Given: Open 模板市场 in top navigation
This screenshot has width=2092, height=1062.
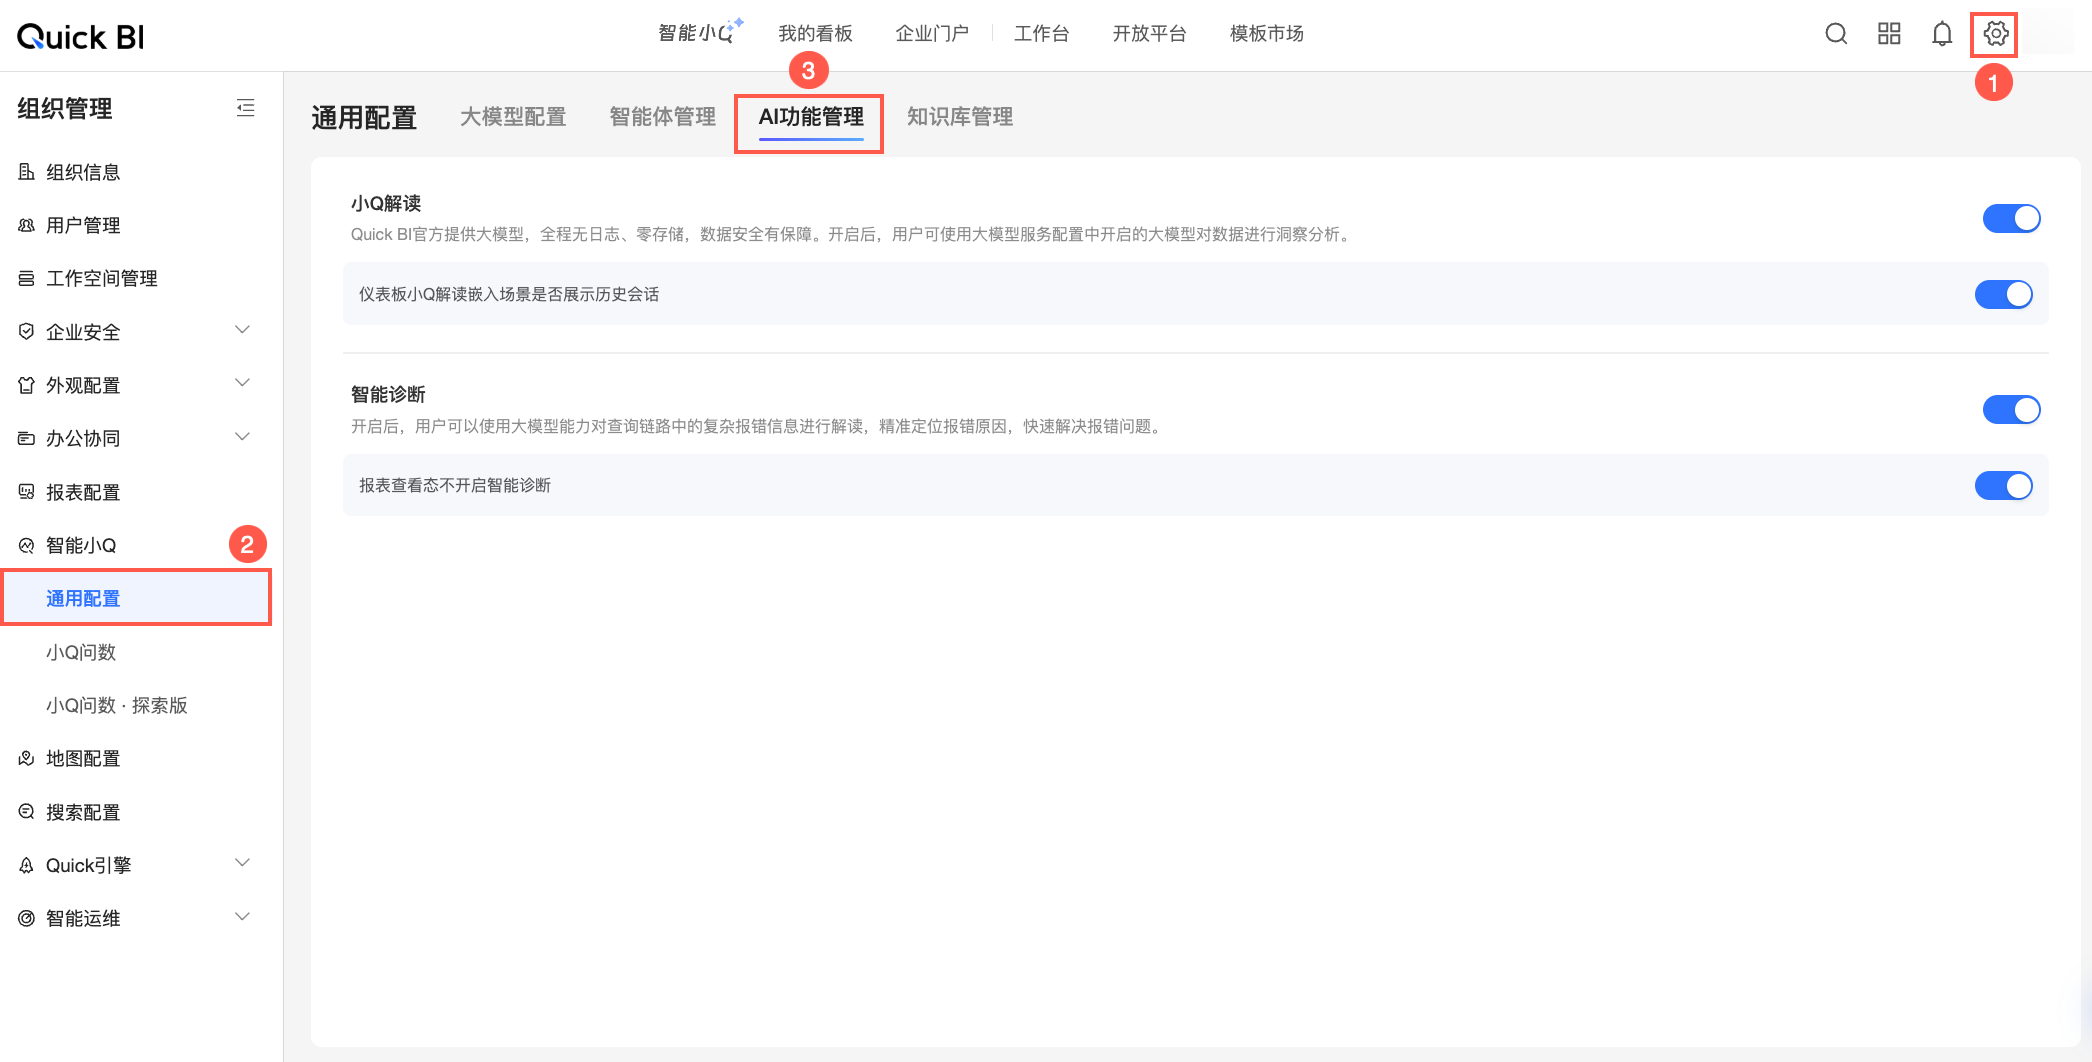Looking at the screenshot, I should [1266, 34].
